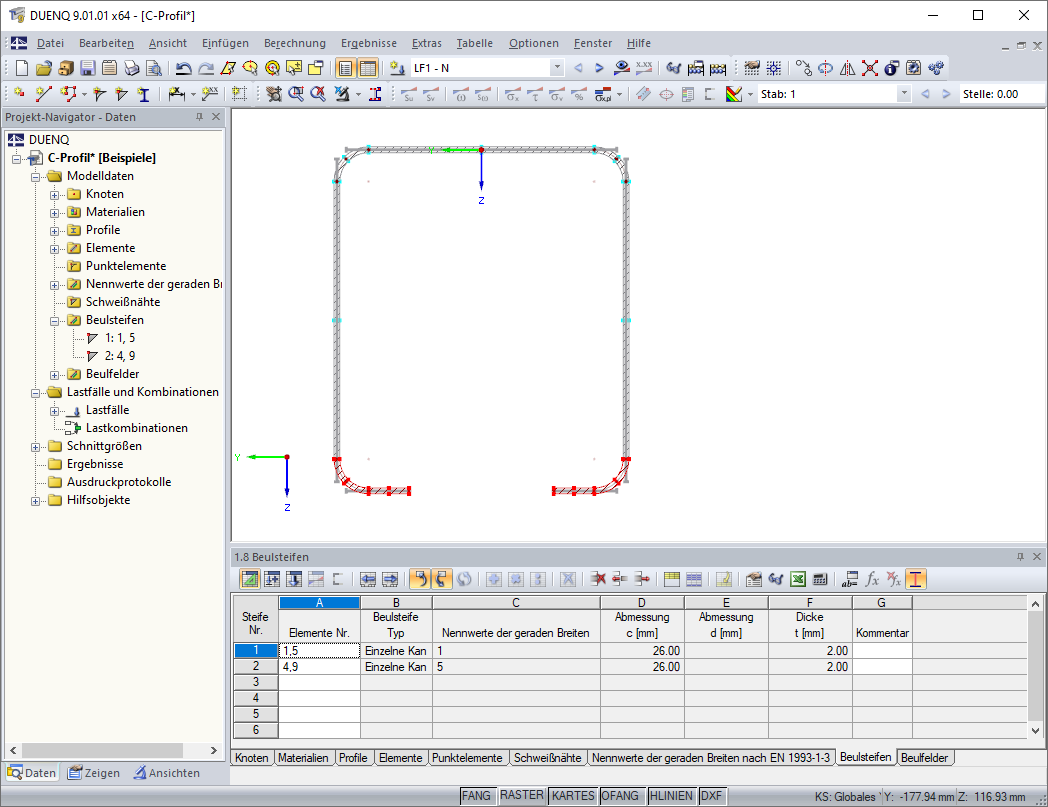Click the sigma x stress result icon
The width and height of the screenshot is (1048, 807).
[513, 94]
